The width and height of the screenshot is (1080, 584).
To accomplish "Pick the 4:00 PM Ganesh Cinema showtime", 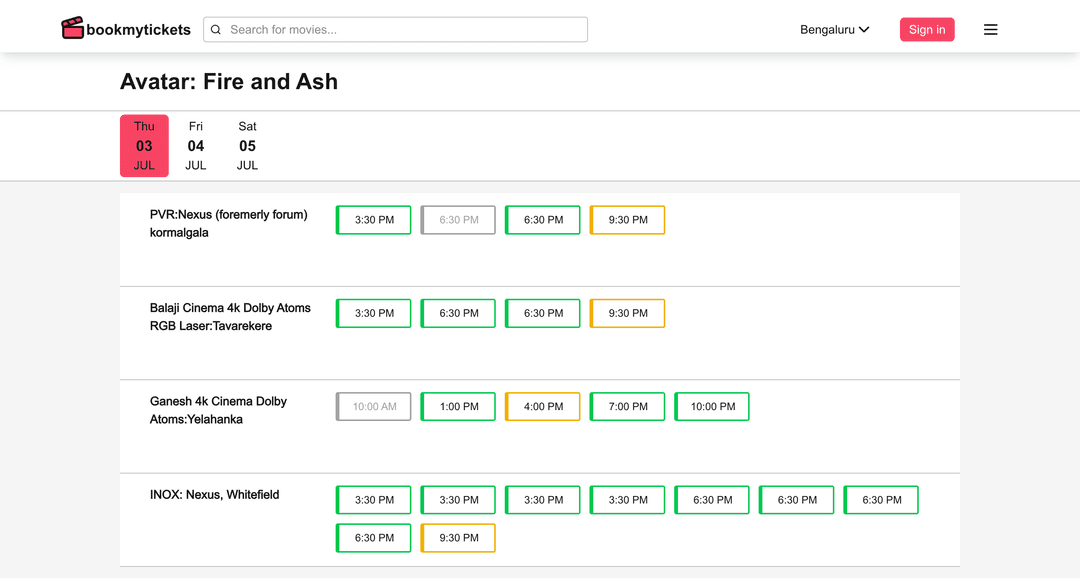I will (x=543, y=407).
